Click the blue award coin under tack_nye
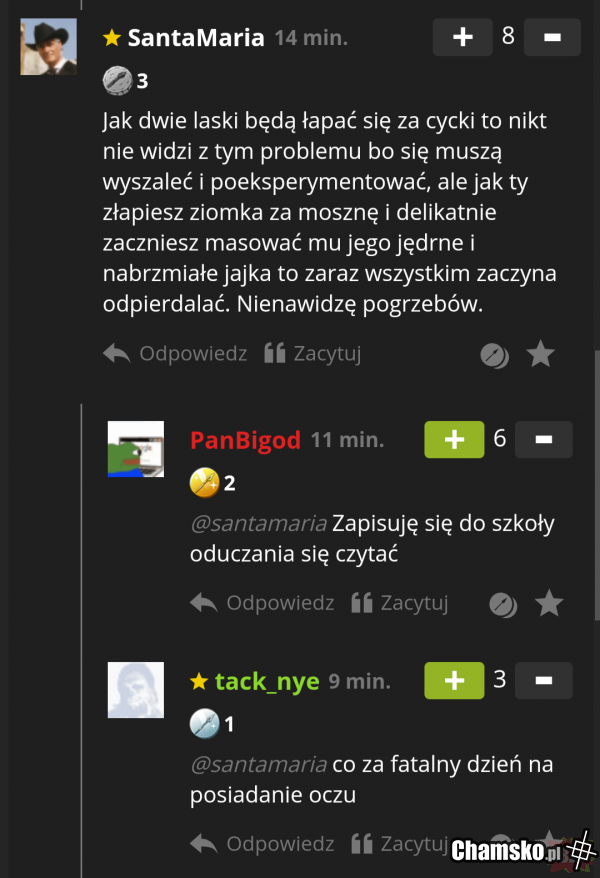 coord(204,723)
